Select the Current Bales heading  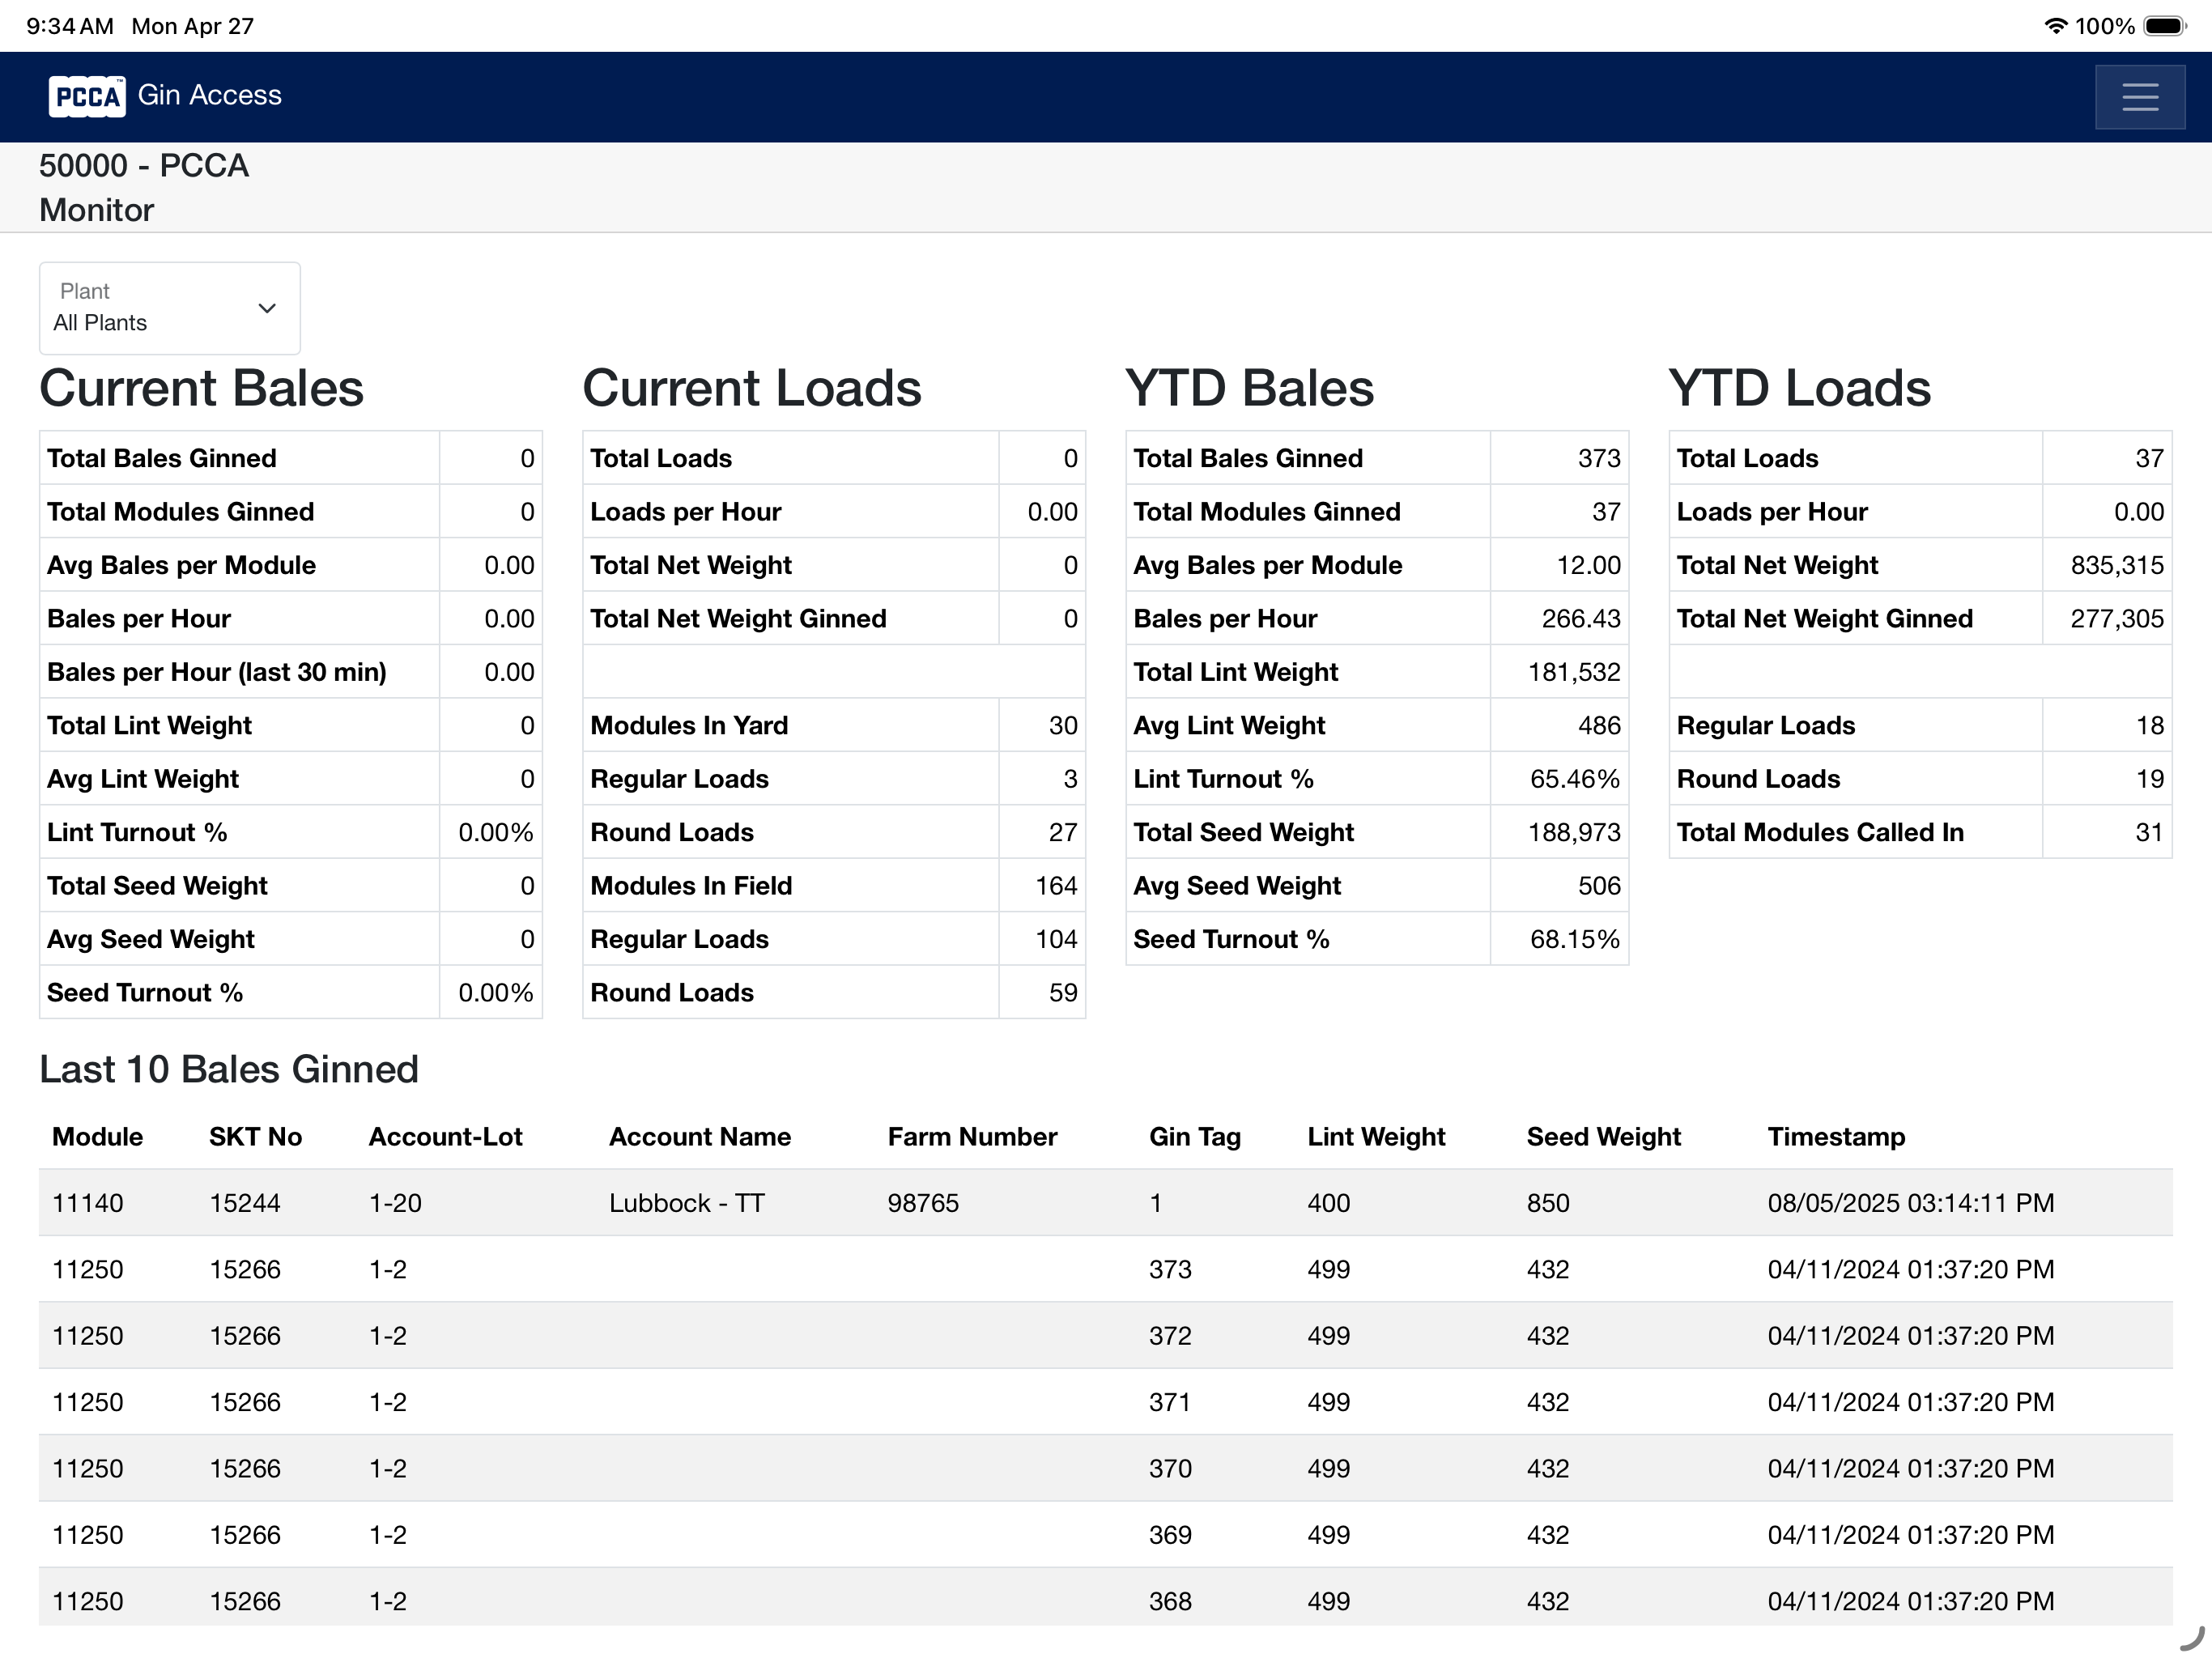pyautogui.click(x=201, y=388)
